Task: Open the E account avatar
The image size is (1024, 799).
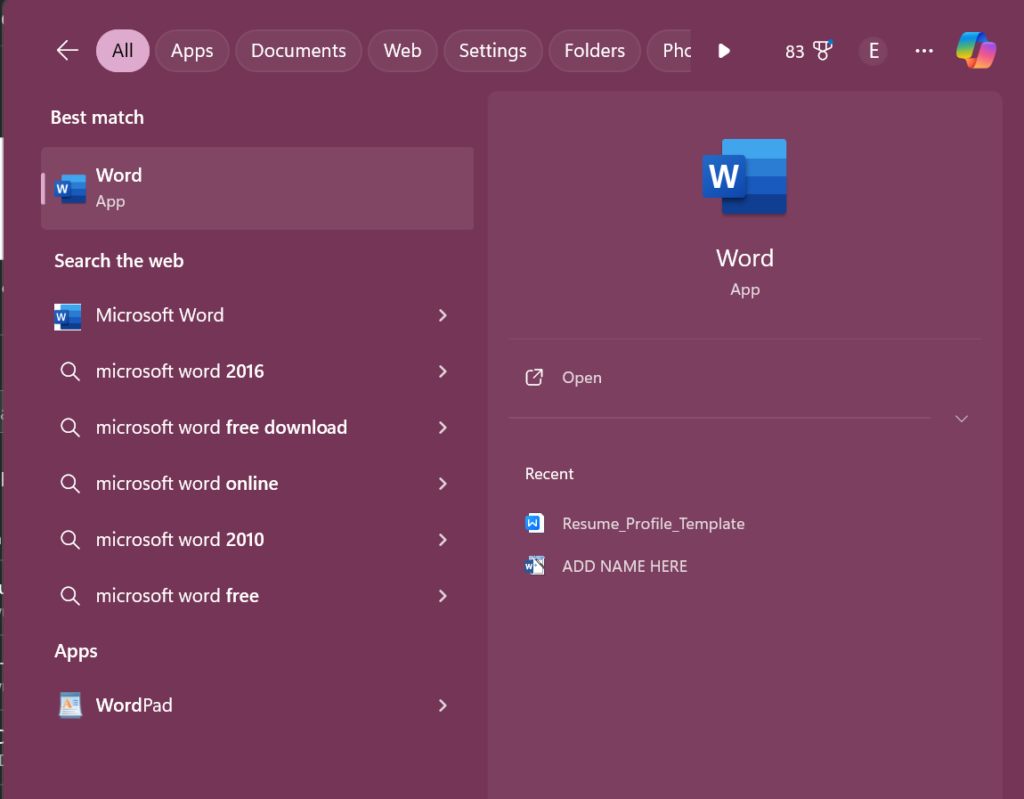Action: (874, 51)
